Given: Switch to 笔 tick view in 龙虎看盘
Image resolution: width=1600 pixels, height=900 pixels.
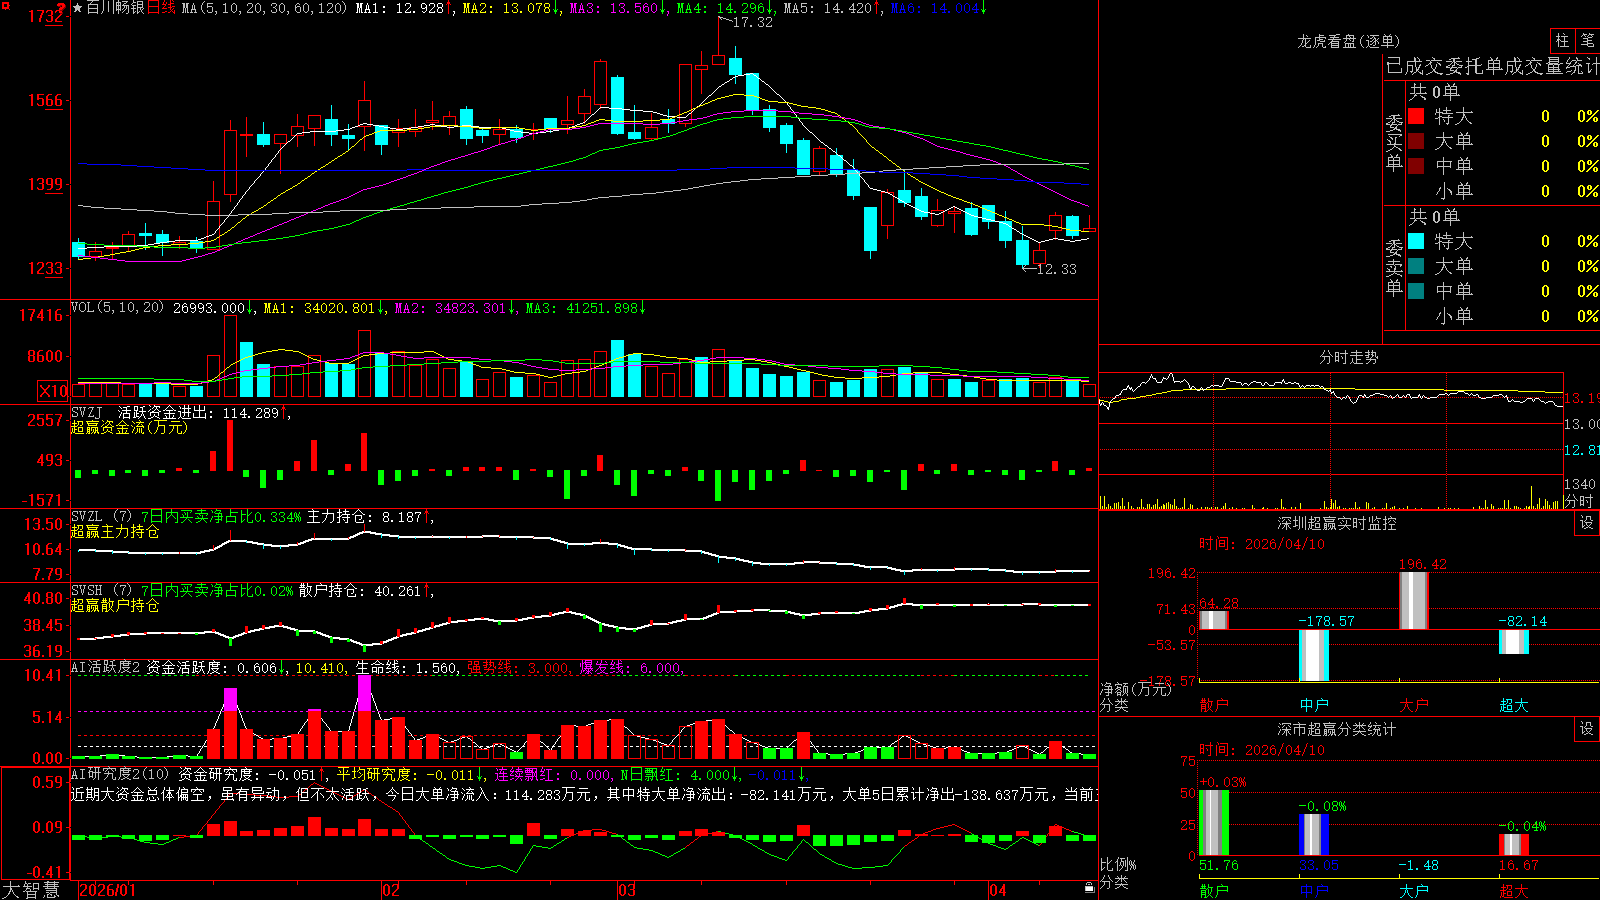Looking at the screenshot, I should pyautogui.click(x=1588, y=40).
